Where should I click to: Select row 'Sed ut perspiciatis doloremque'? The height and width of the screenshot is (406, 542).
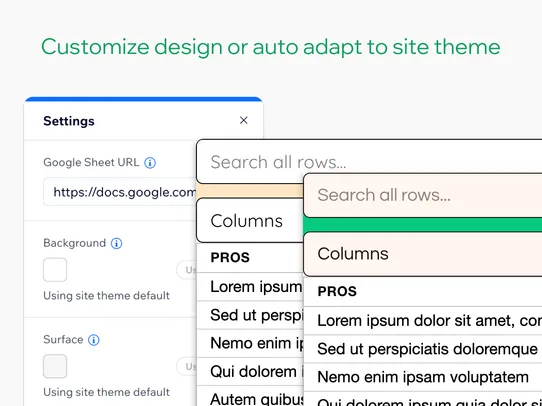(423, 349)
